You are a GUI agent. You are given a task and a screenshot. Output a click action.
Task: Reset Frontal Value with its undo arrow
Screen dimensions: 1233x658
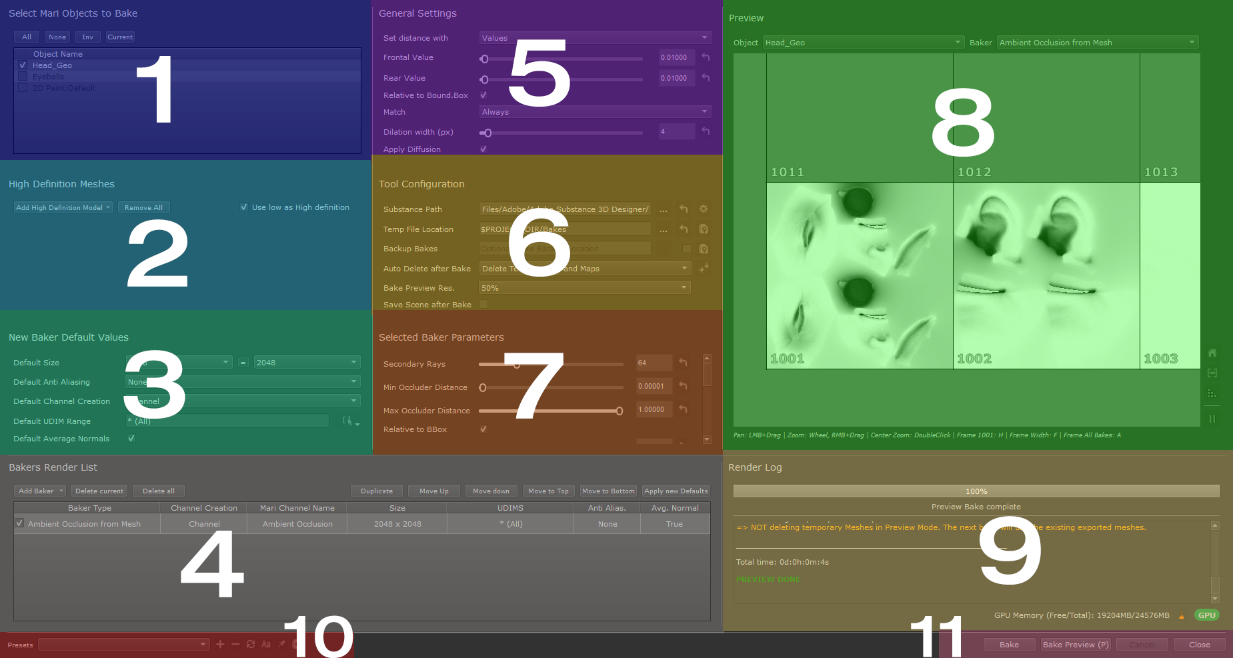point(705,58)
